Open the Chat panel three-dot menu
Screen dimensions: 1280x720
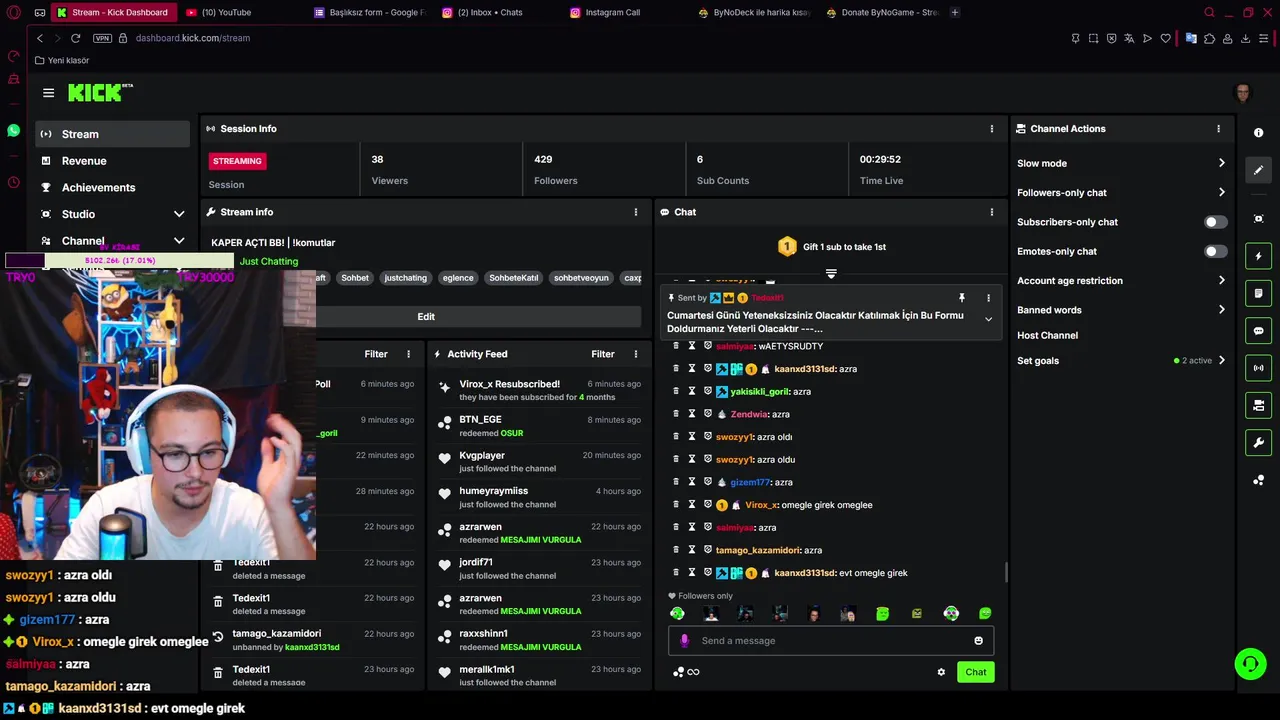(992, 212)
